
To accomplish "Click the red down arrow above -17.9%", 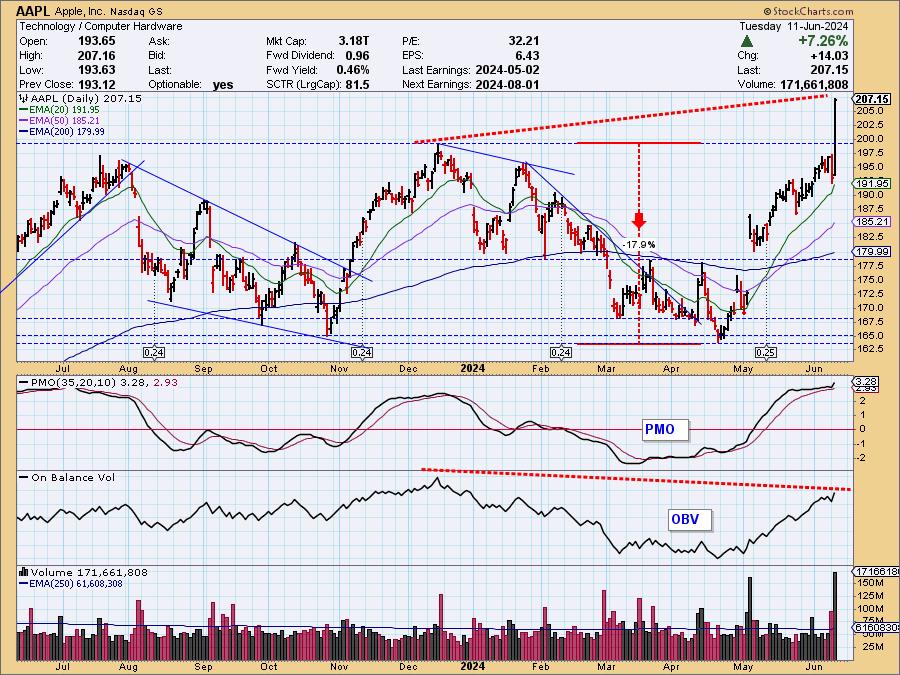I will coord(639,221).
